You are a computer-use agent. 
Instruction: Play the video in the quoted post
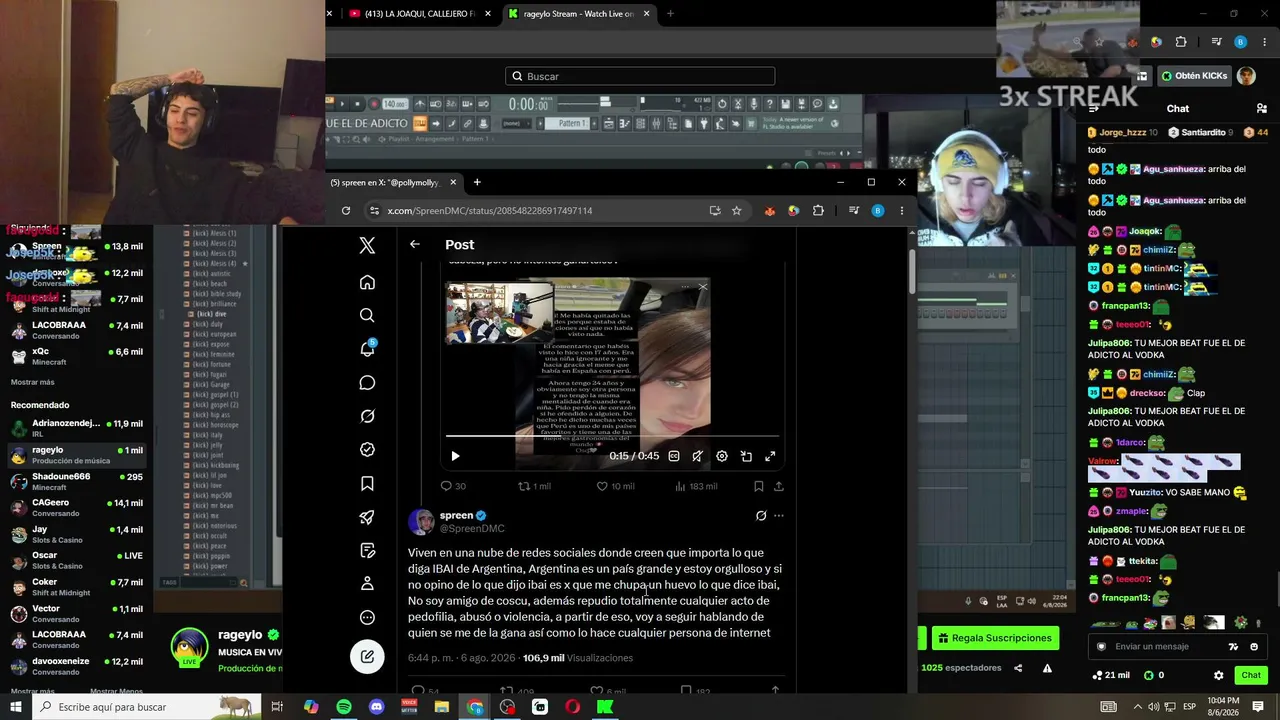(x=455, y=456)
